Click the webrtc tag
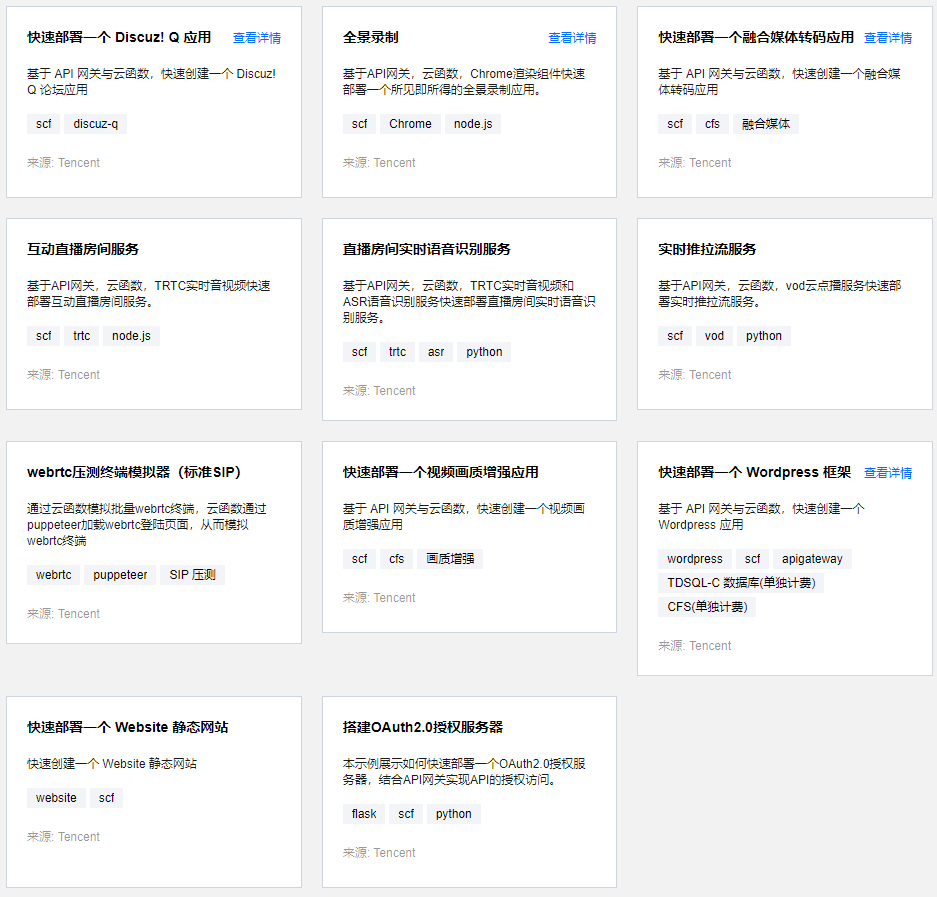The width and height of the screenshot is (937, 897). pos(53,575)
